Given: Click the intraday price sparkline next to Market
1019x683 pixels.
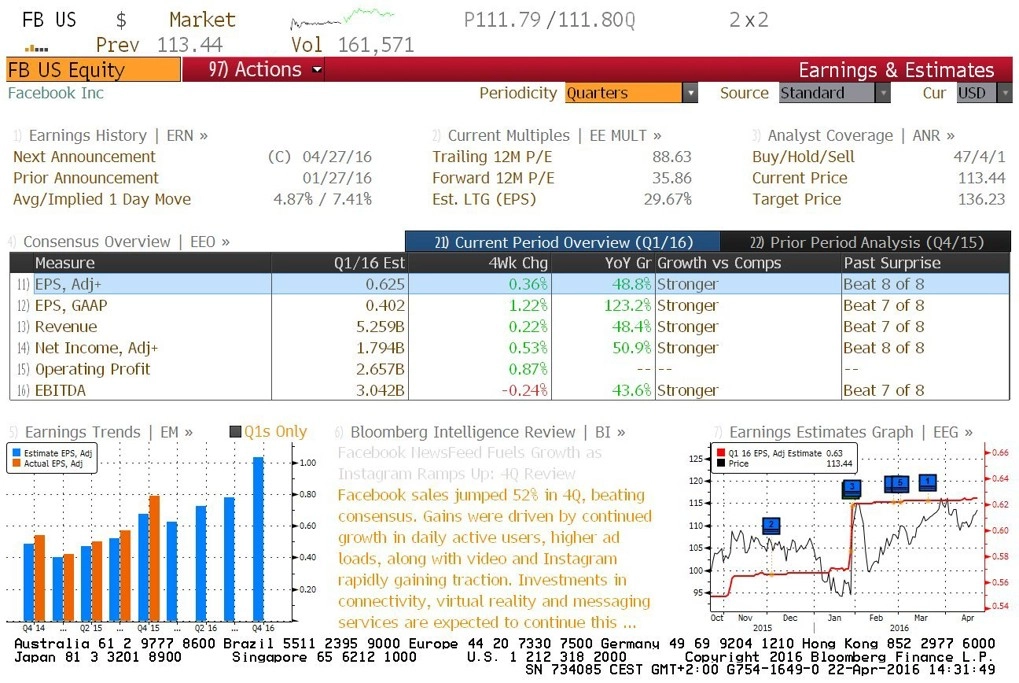Looking at the screenshot, I should (x=342, y=18).
